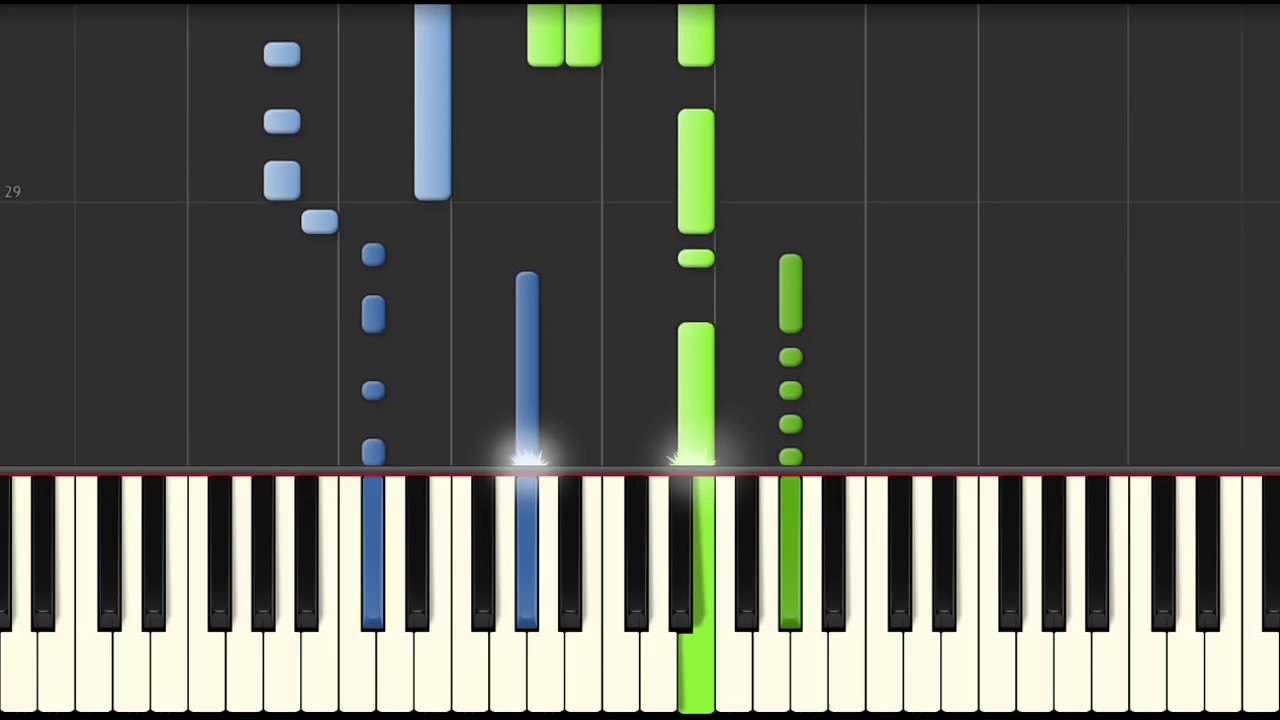Click the glowing blue black key under the long blue bar
1280x720 pixels.
coord(527,552)
